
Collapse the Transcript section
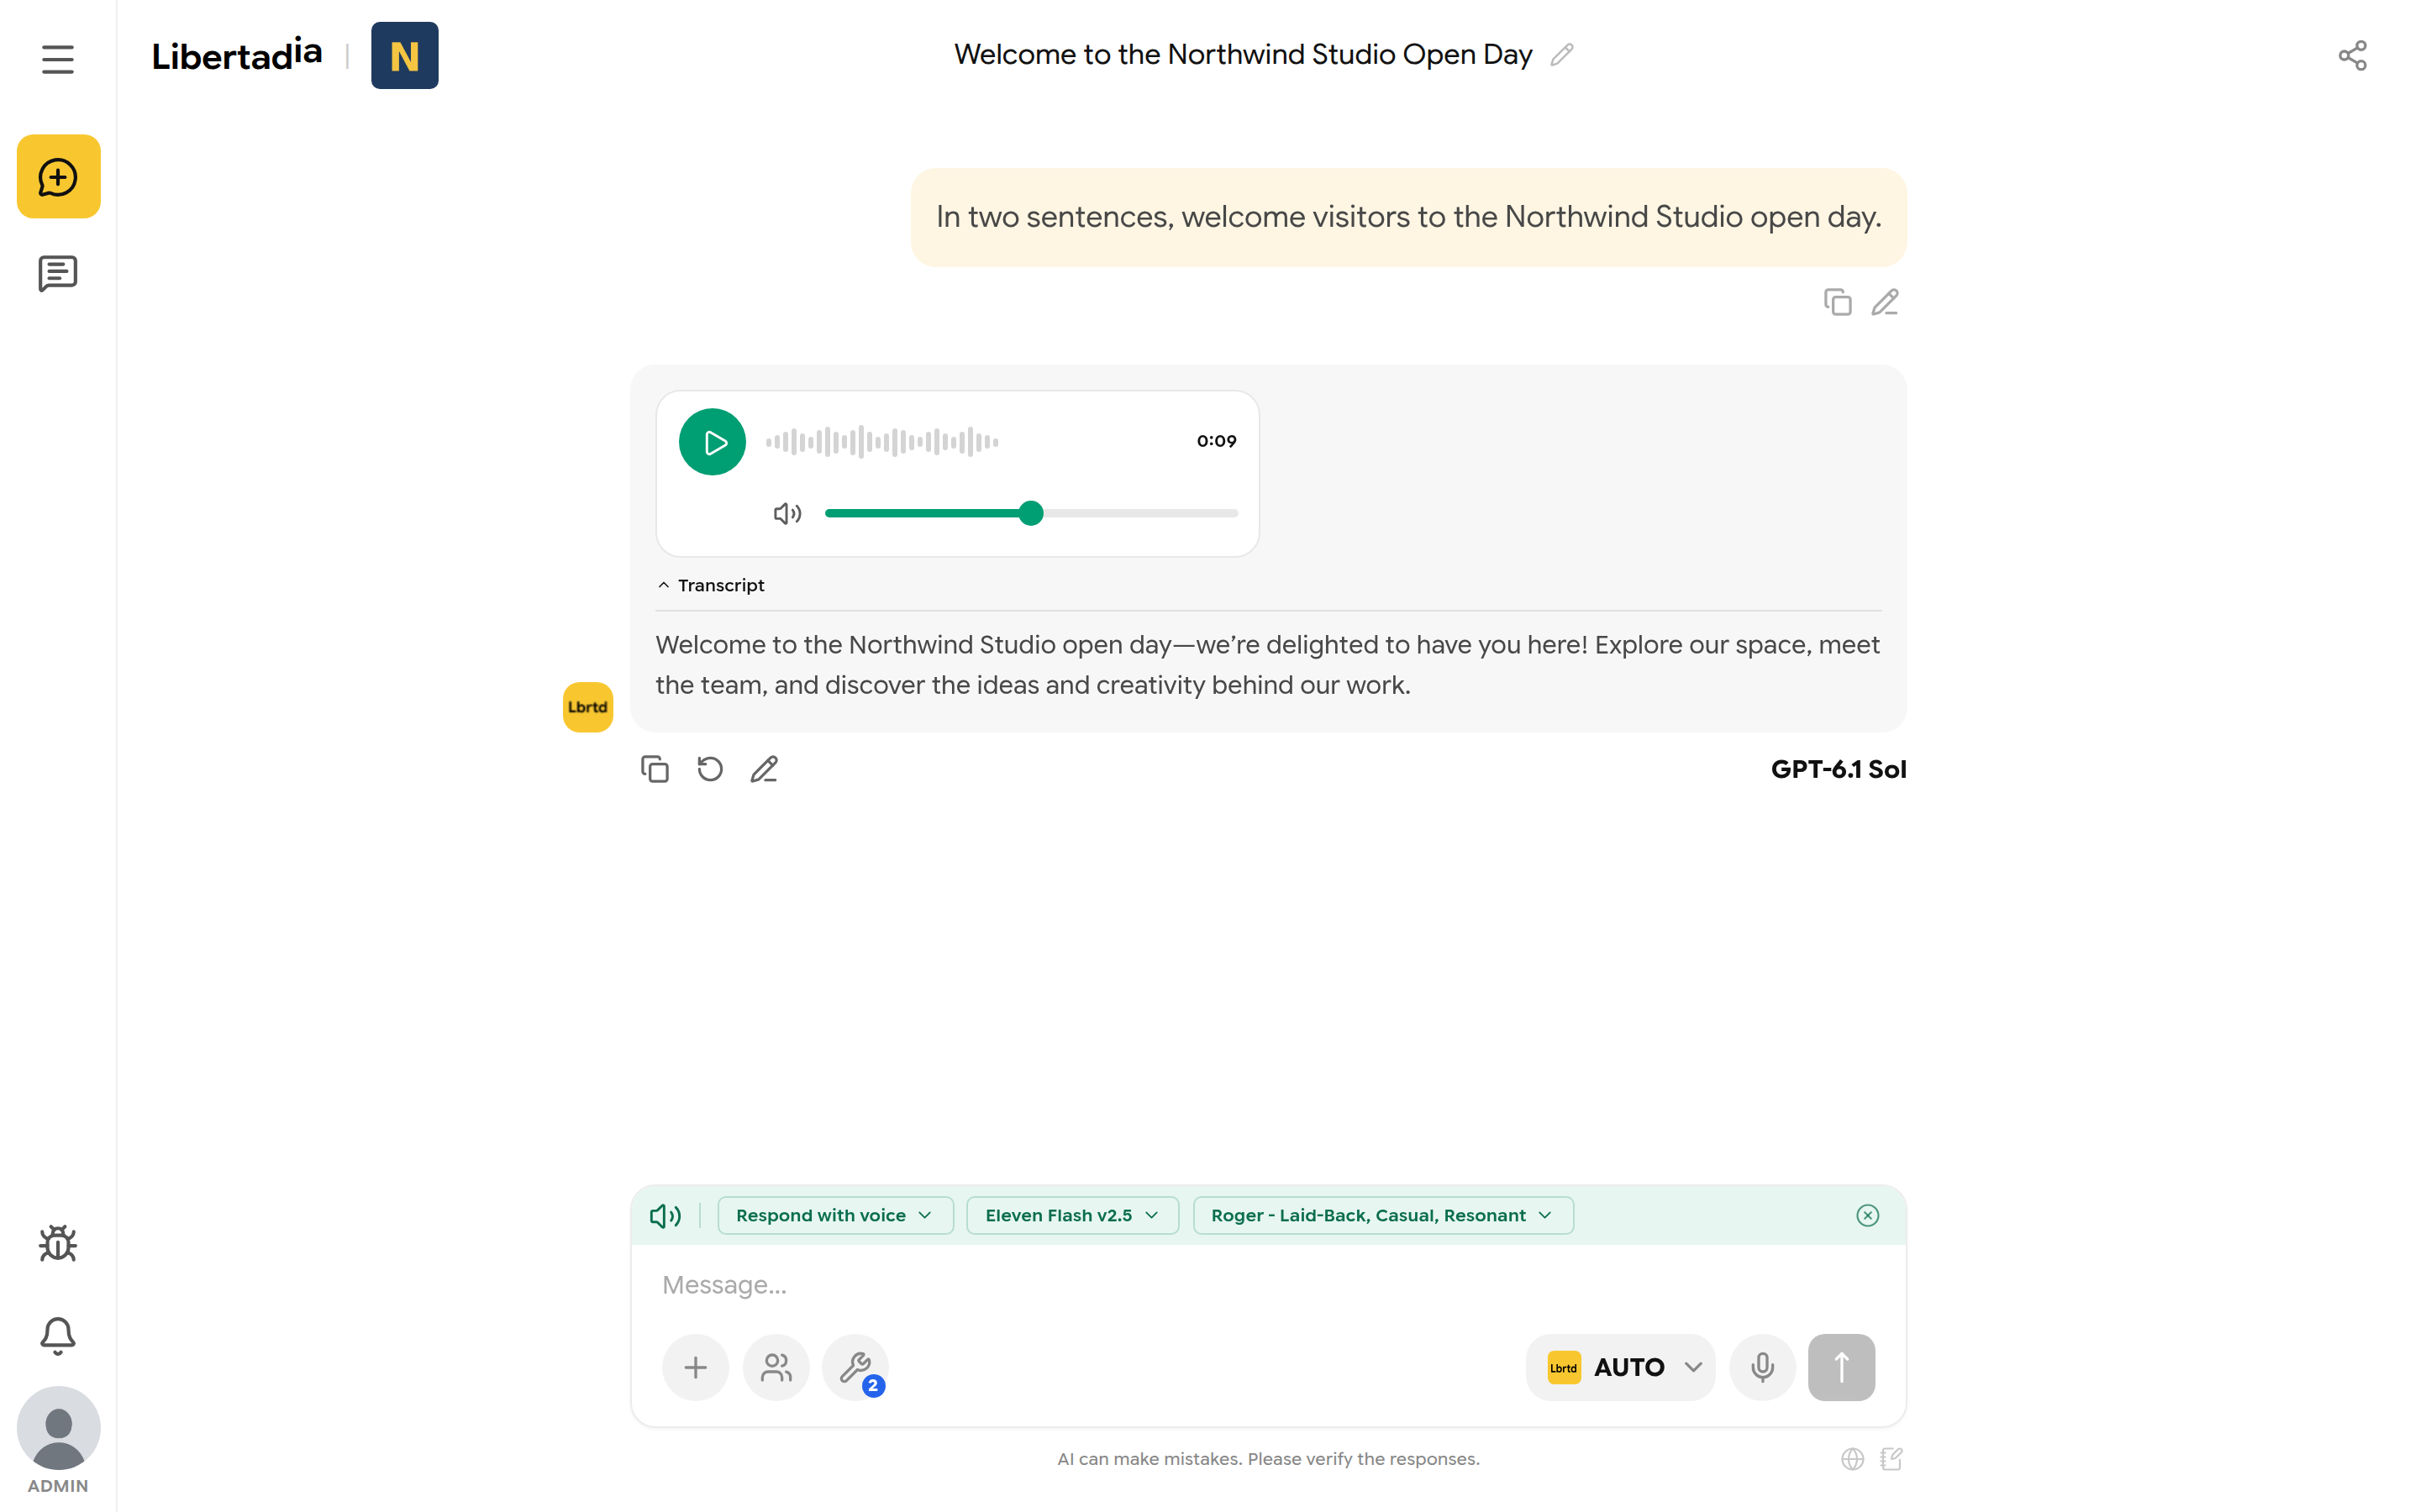[x=711, y=585]
